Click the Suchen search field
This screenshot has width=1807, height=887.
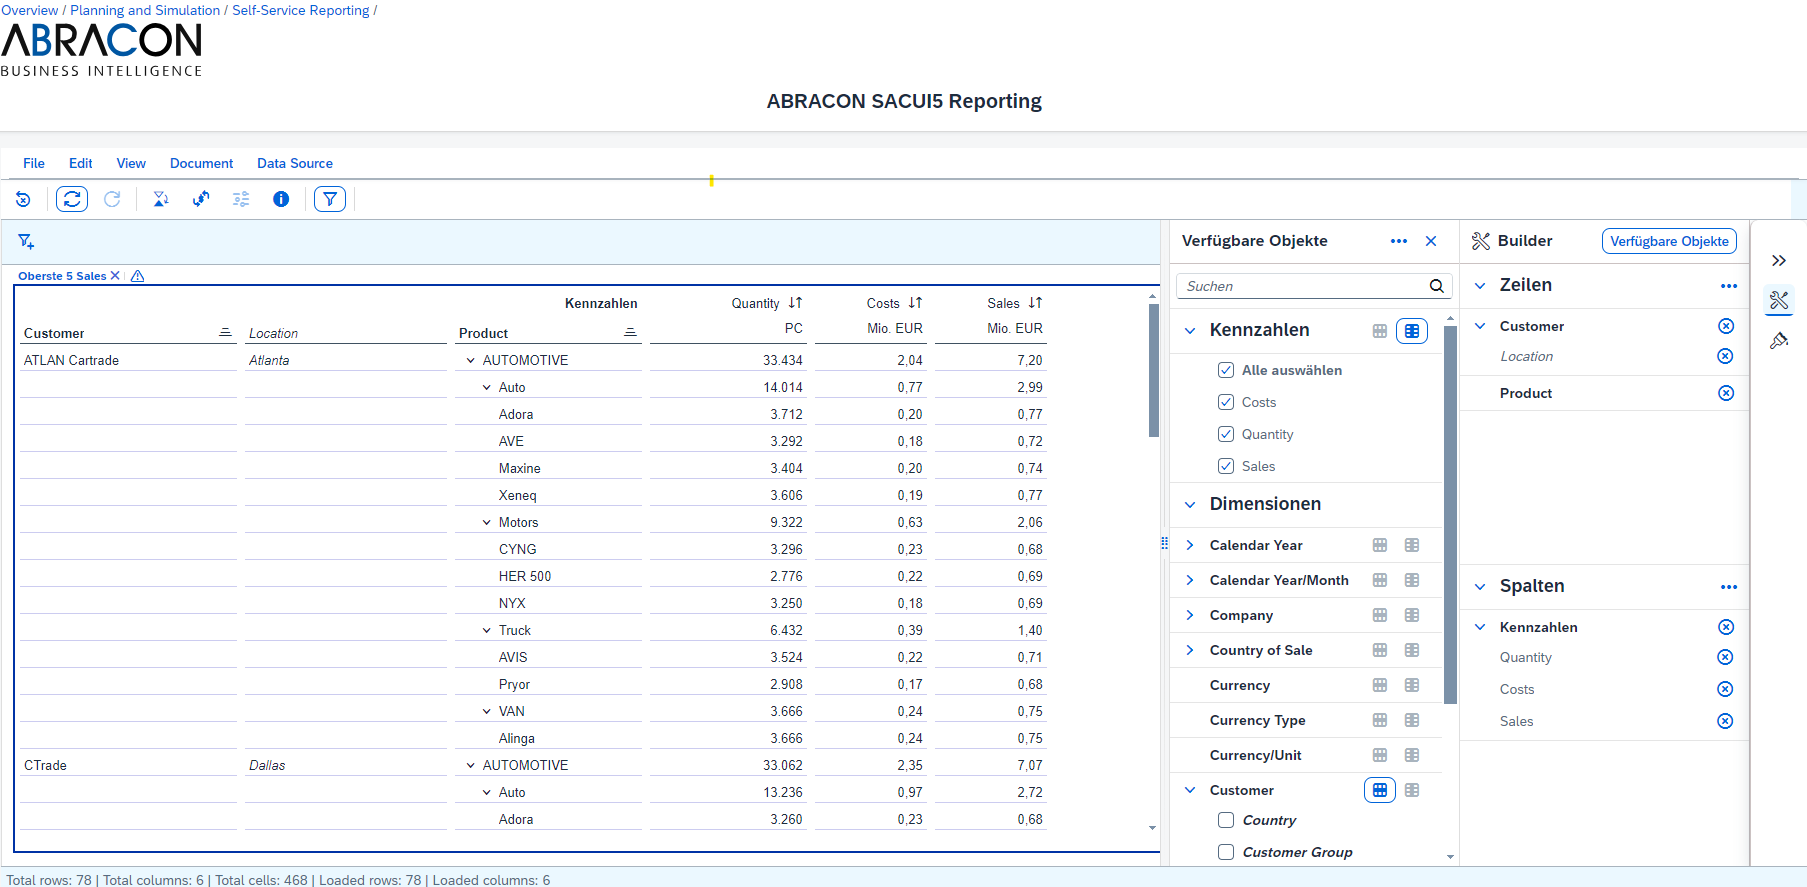pyautogui.click(x=1300, y=286)
